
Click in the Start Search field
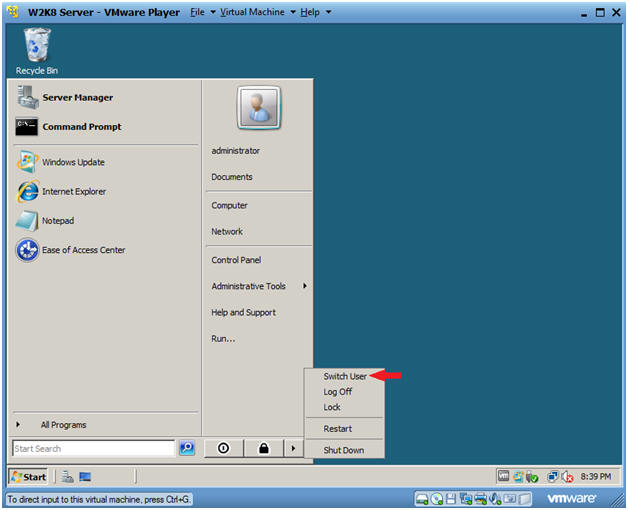(x=94, y=448)
